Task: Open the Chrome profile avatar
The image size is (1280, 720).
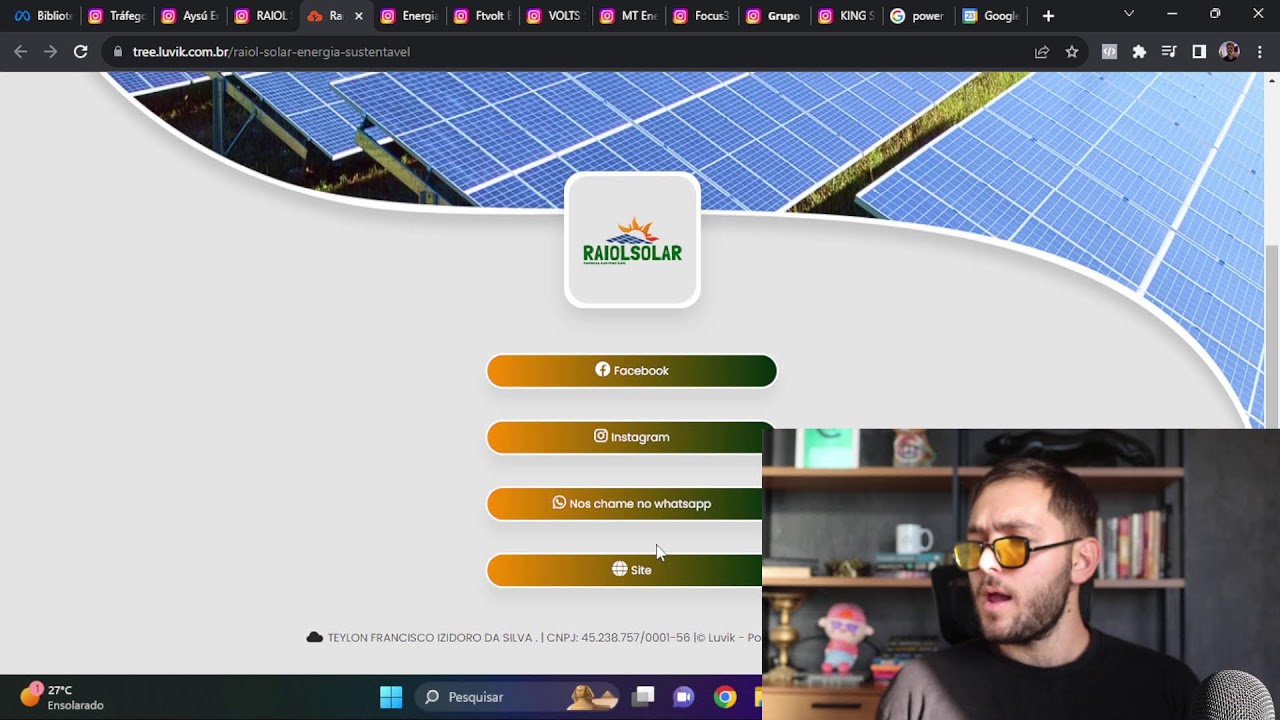Action: coord(1229,52)
